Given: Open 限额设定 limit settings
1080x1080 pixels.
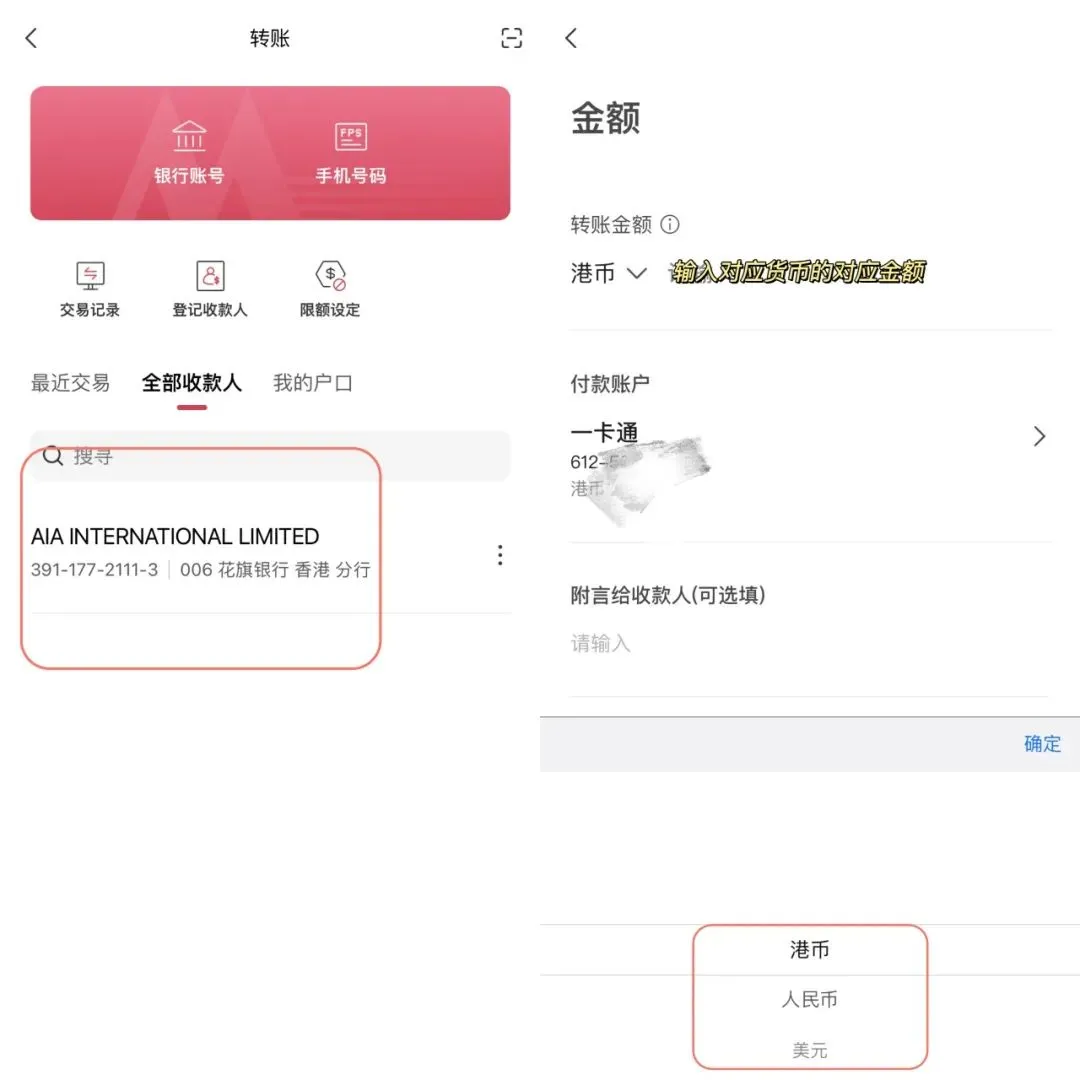Looking at the screenshot, I should click(330, 289).
